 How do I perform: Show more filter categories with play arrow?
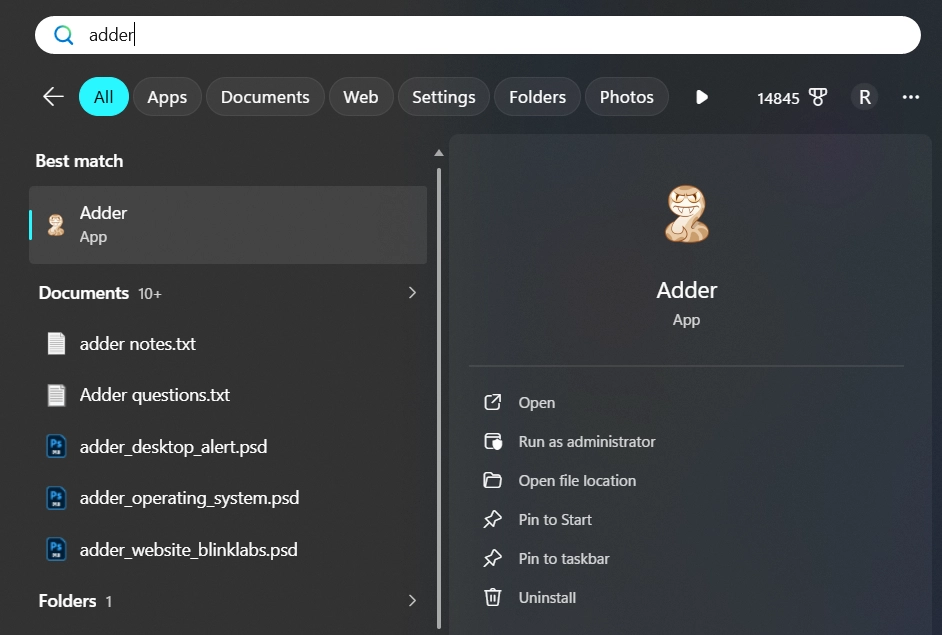(x=701, y=97)
